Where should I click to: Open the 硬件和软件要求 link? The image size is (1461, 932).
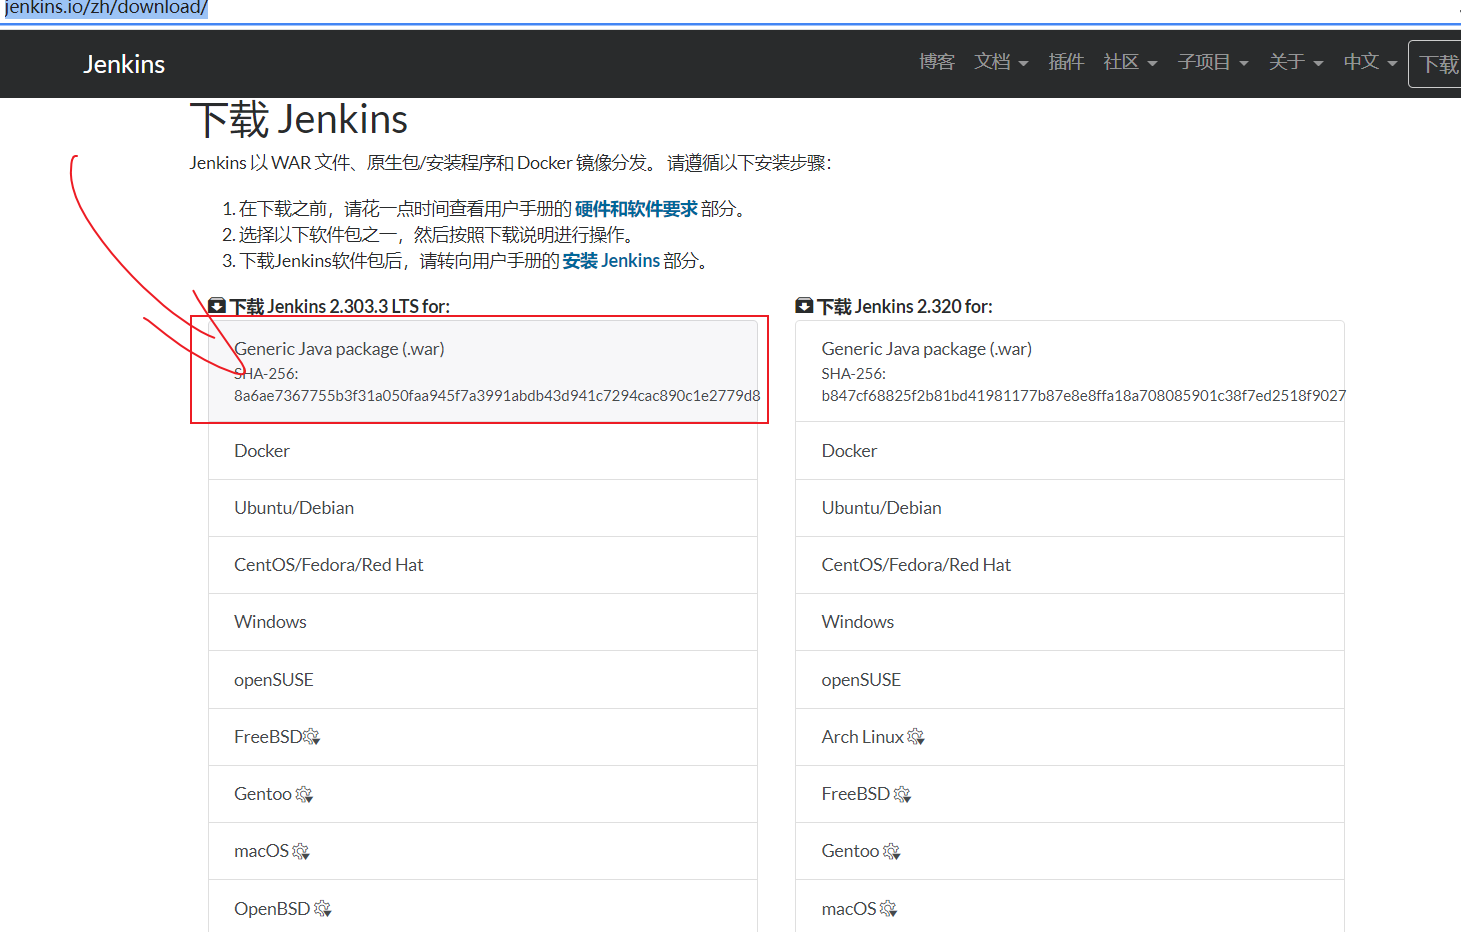636,209
